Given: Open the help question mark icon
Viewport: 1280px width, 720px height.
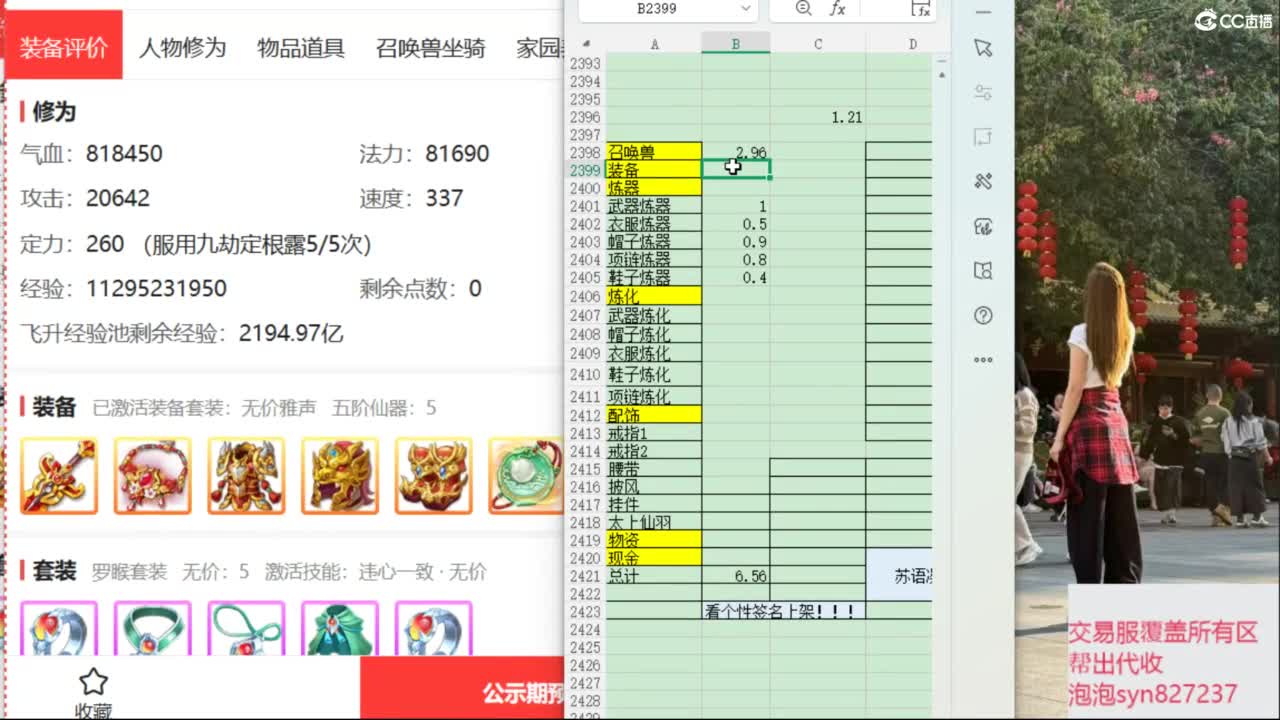Looking at the screenshot, I should [x=983, y=315].
